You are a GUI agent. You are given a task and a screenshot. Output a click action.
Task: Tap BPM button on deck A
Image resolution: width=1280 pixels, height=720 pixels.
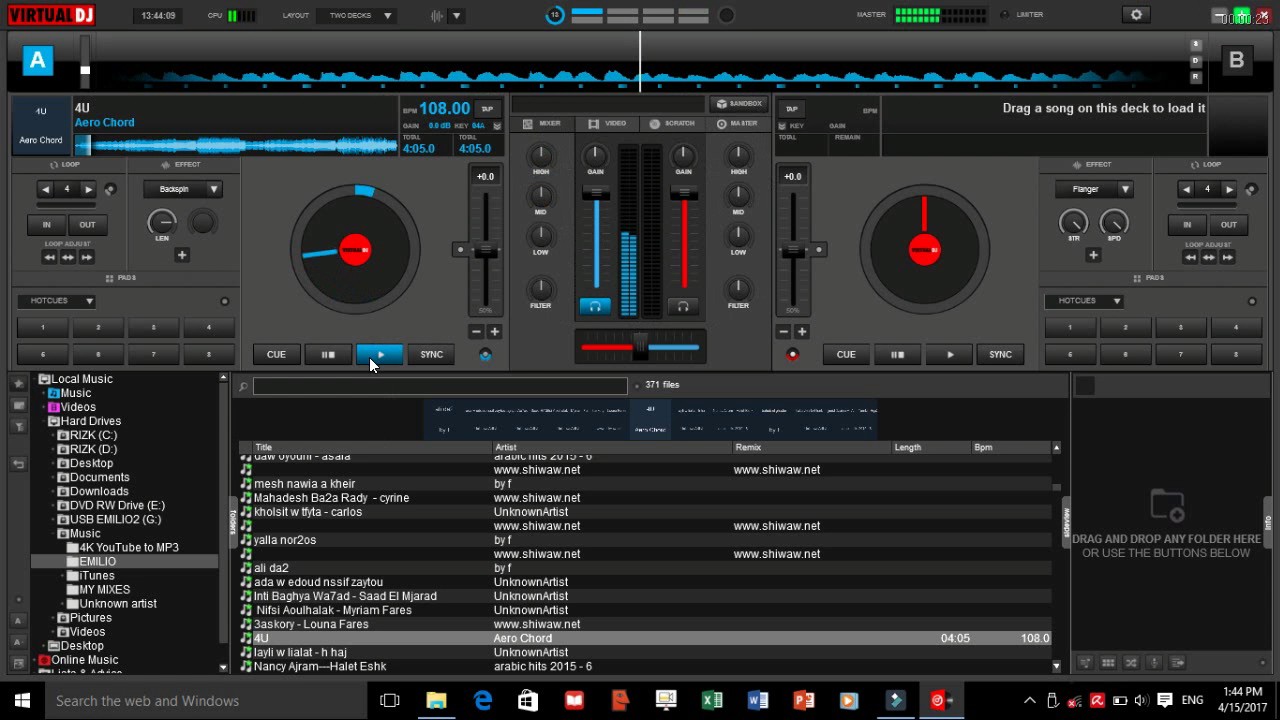[x=487, y=109]
